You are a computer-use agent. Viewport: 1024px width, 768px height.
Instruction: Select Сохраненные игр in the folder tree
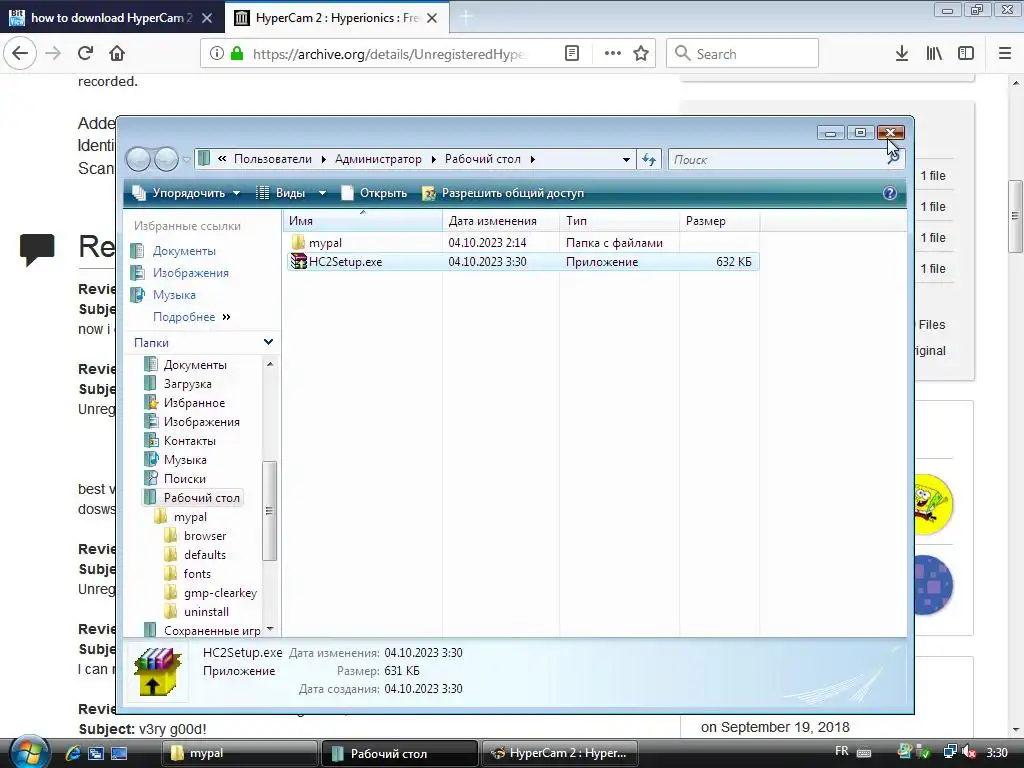[x=212, y=630]
